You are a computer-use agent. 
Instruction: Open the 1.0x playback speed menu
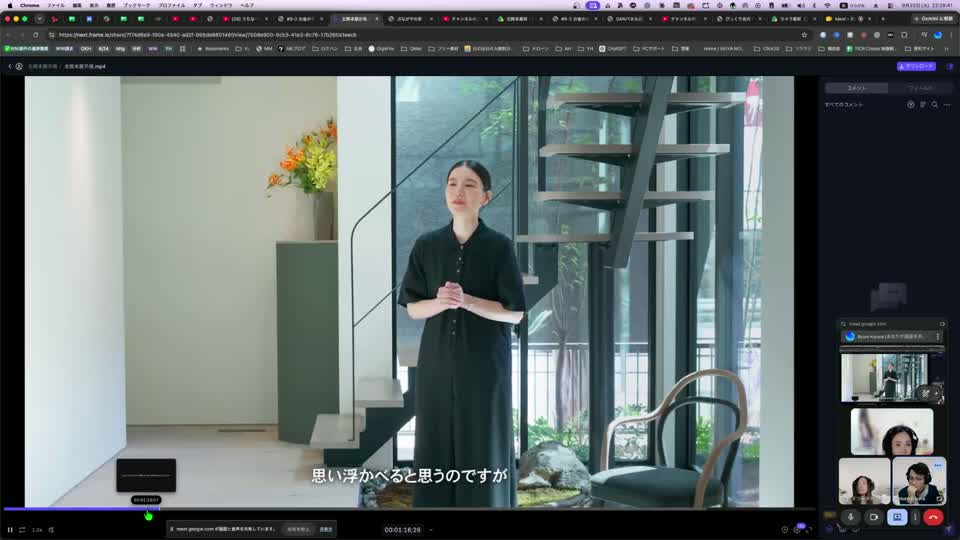tap(37, 530)
